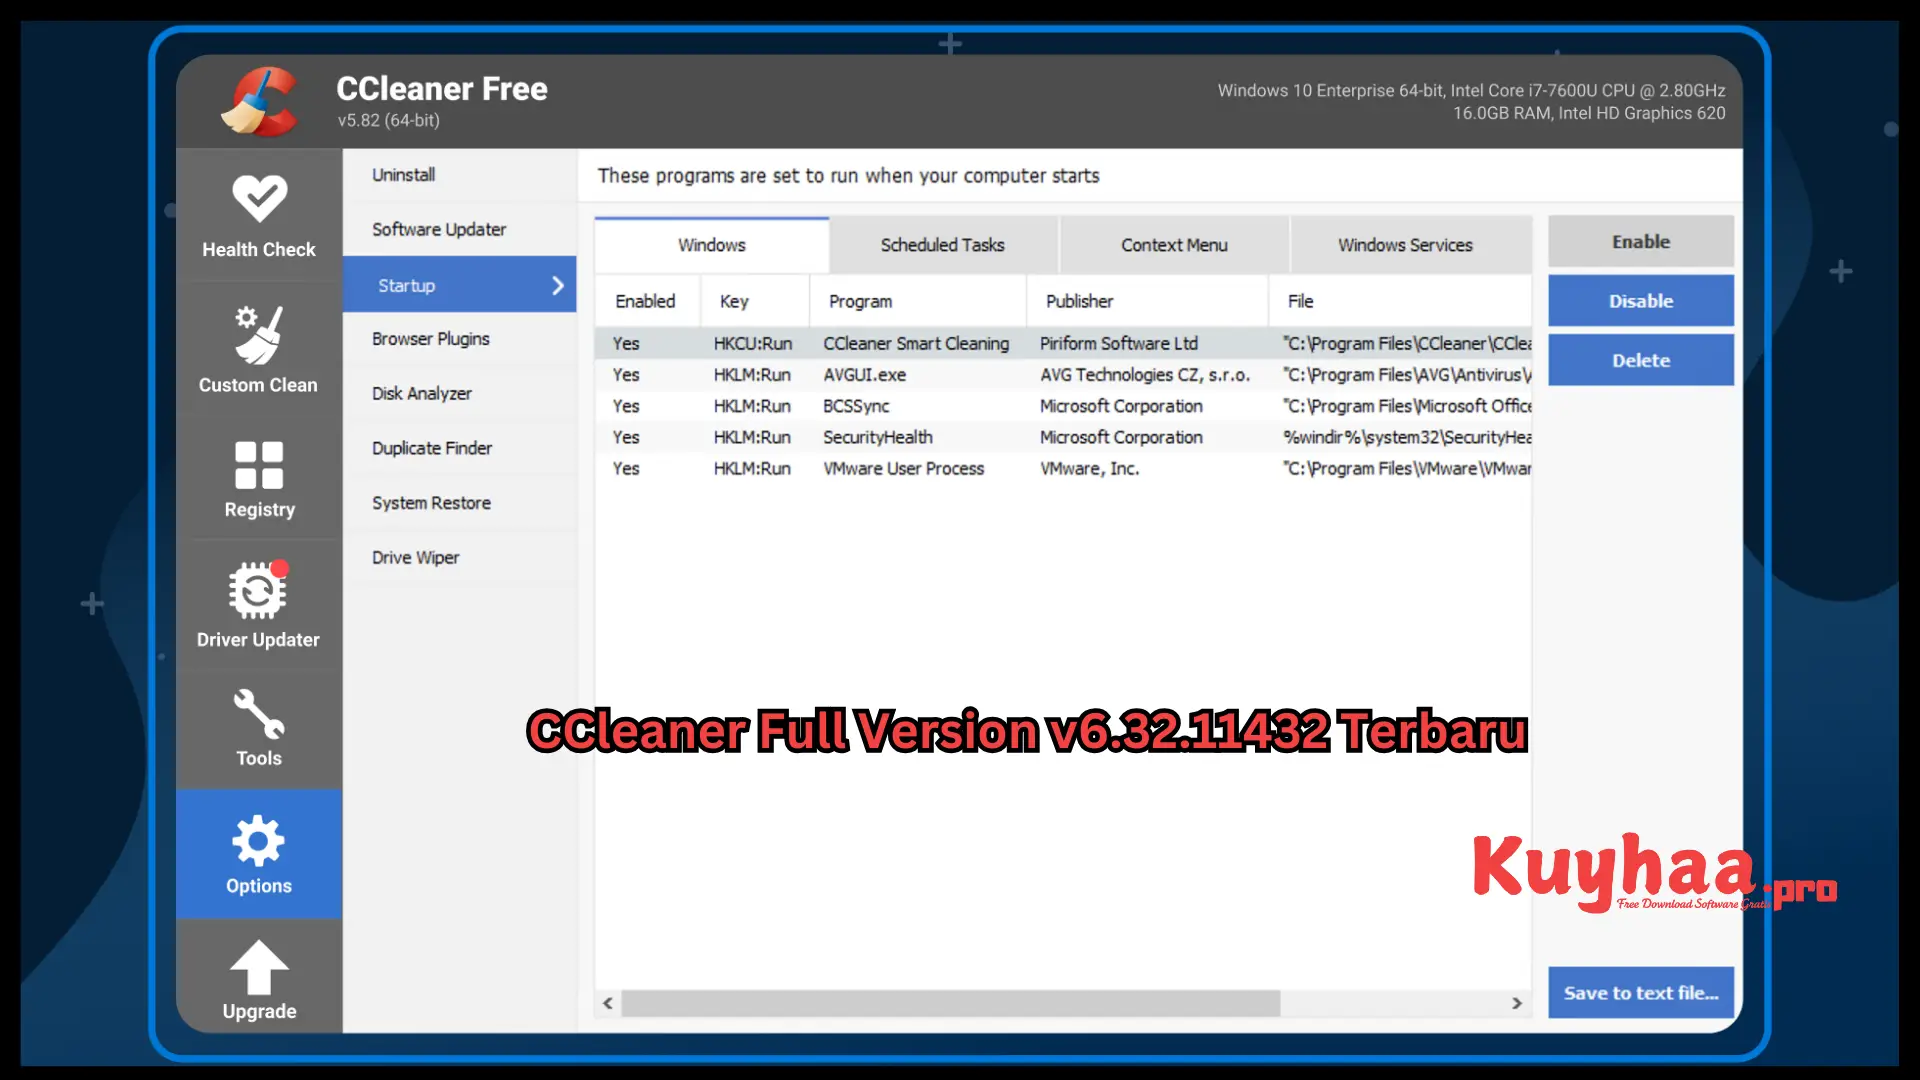The width and height of the screenshot is (1920, 1080).
Task: Switch to the Windows Services tab
Action: coord(1406,245)
